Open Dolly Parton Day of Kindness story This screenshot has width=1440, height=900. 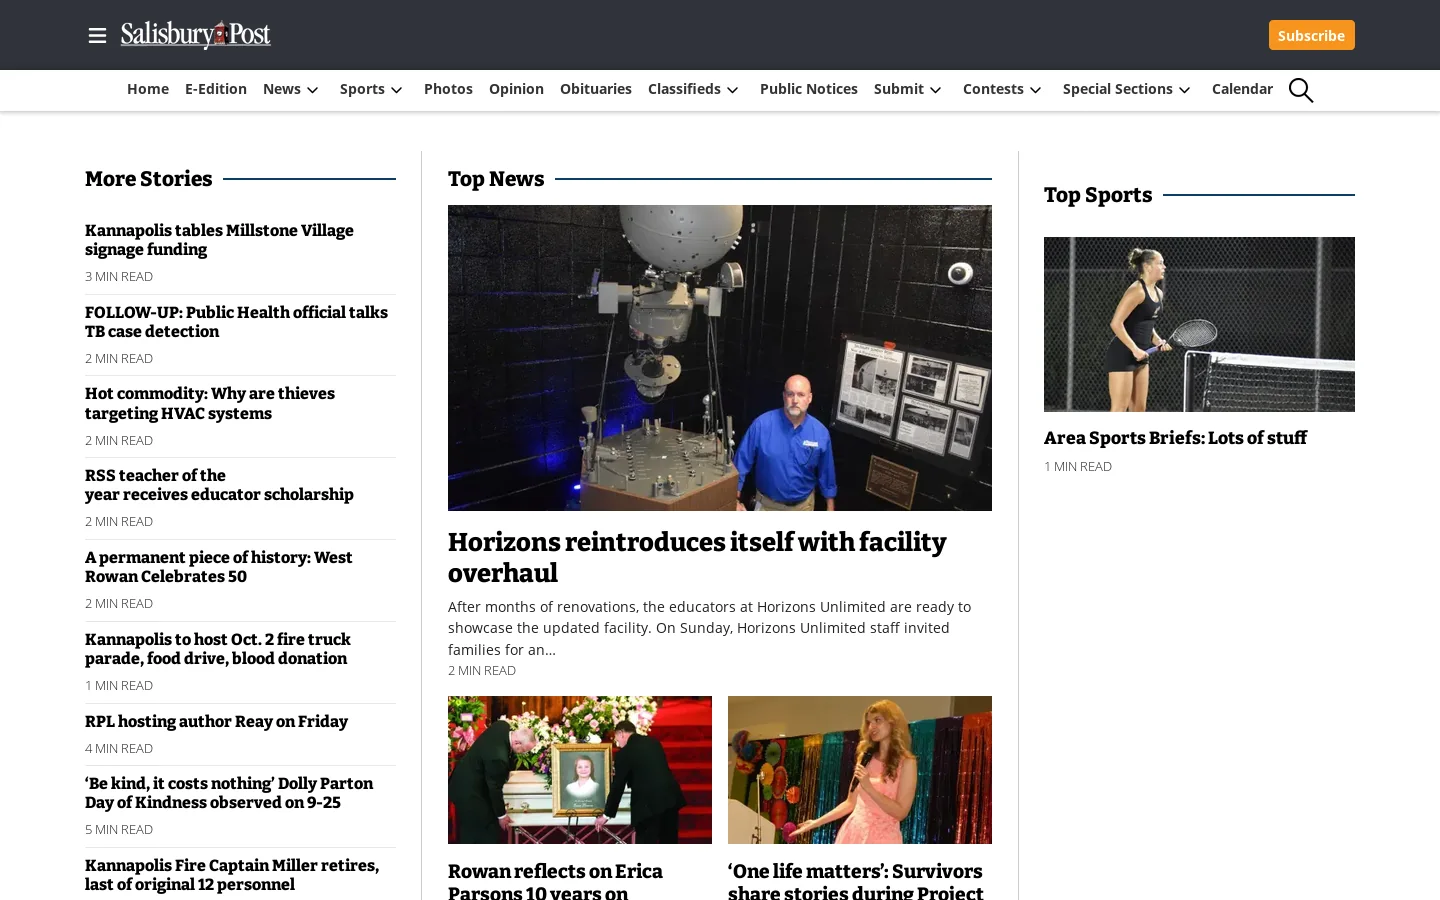[x=229, y=793]
